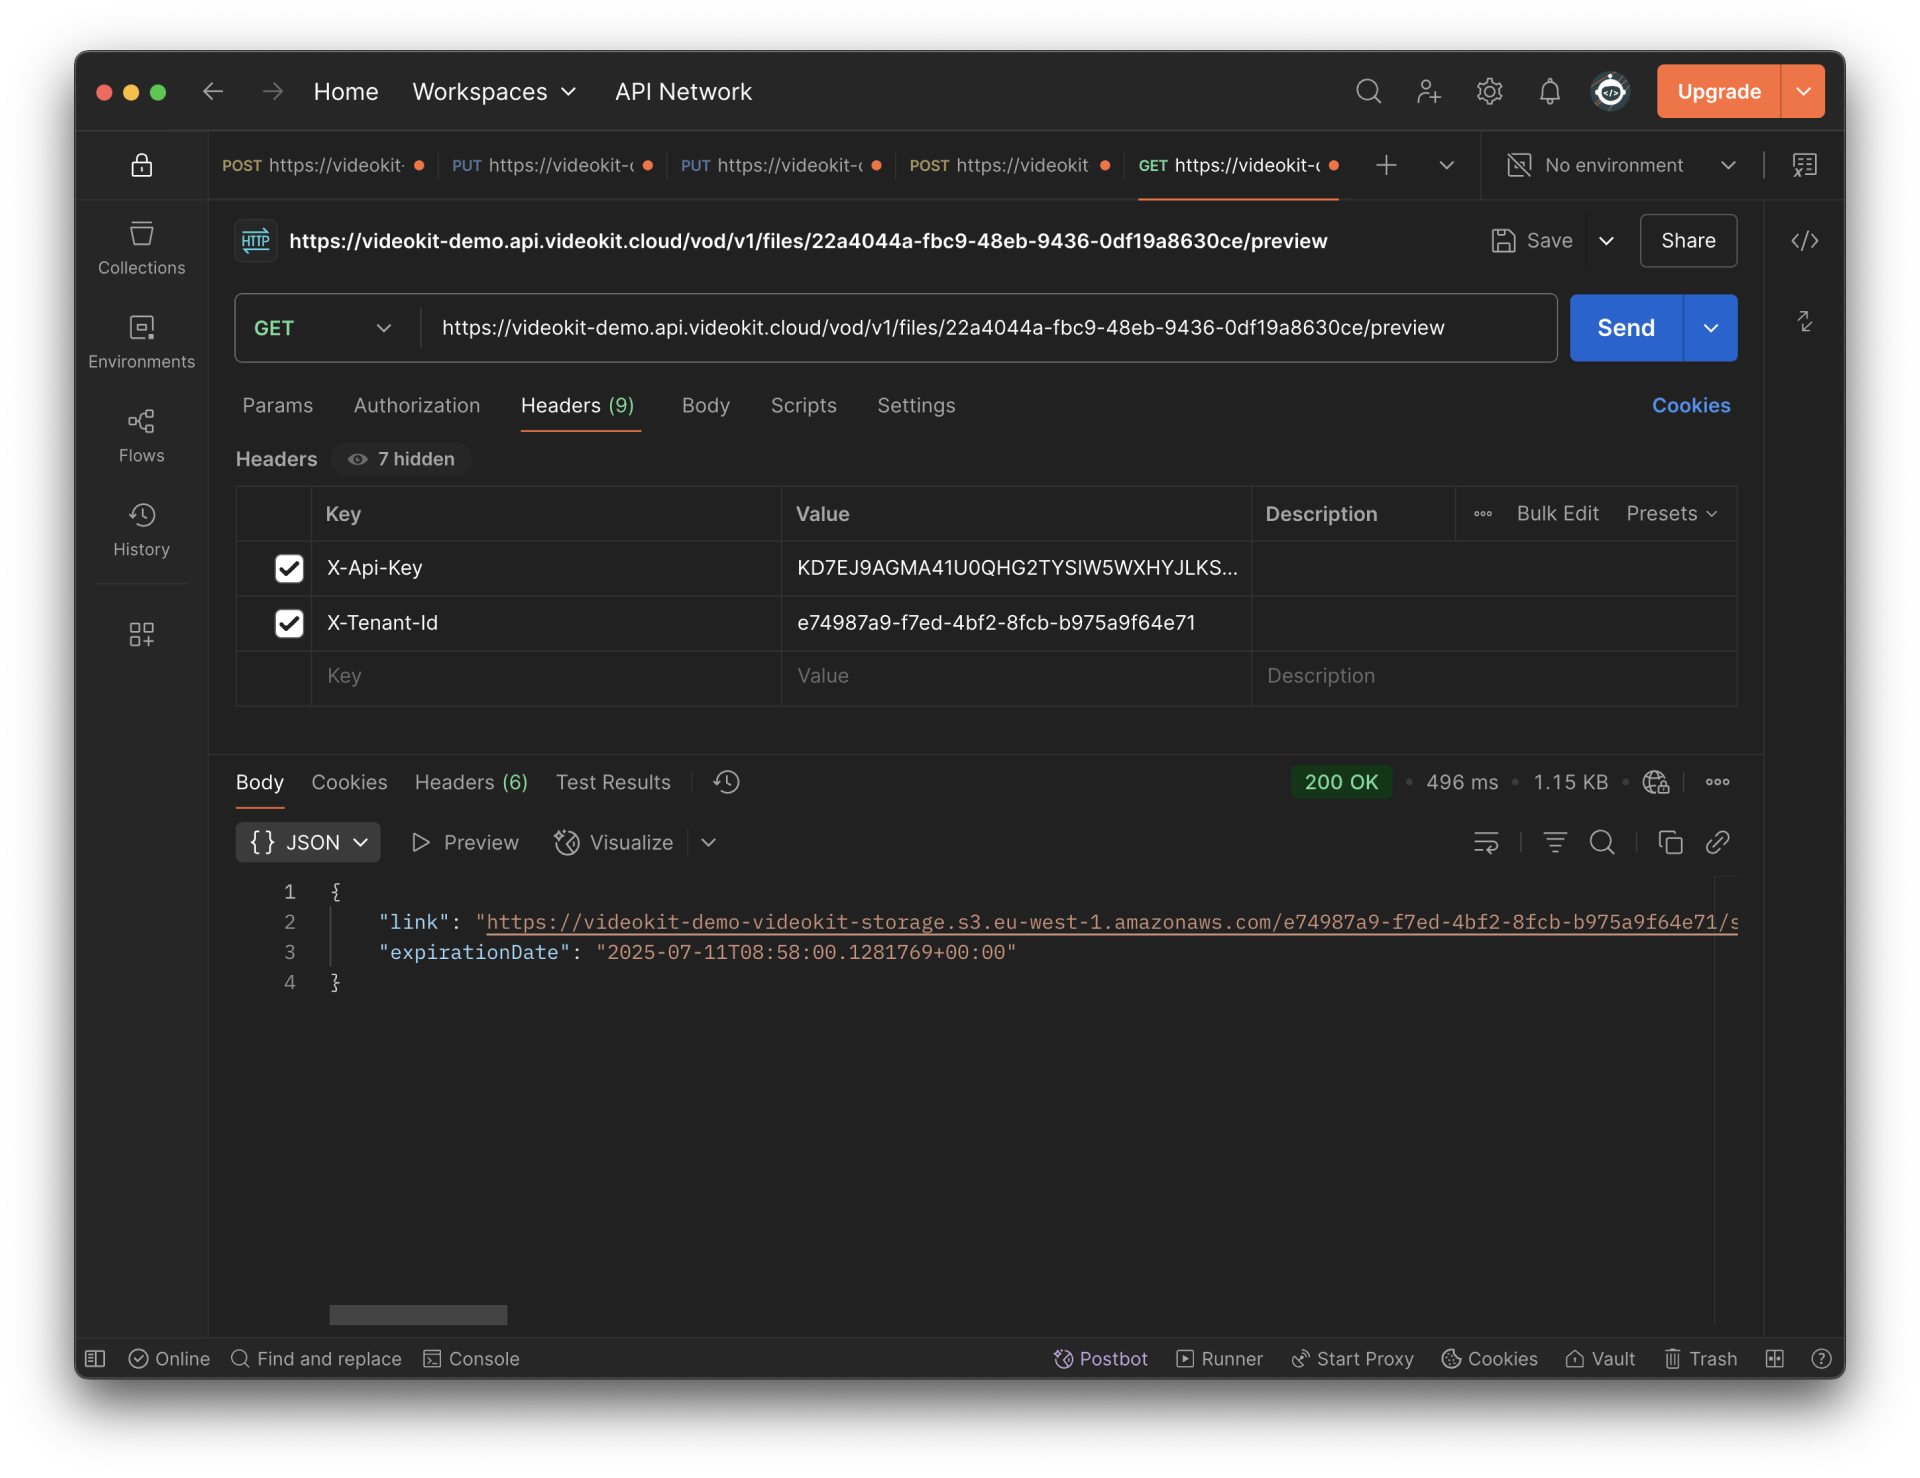This screenshot has width=1920, height=1478.
Task: Open the No environment selector
Action: coord(1622,165)
